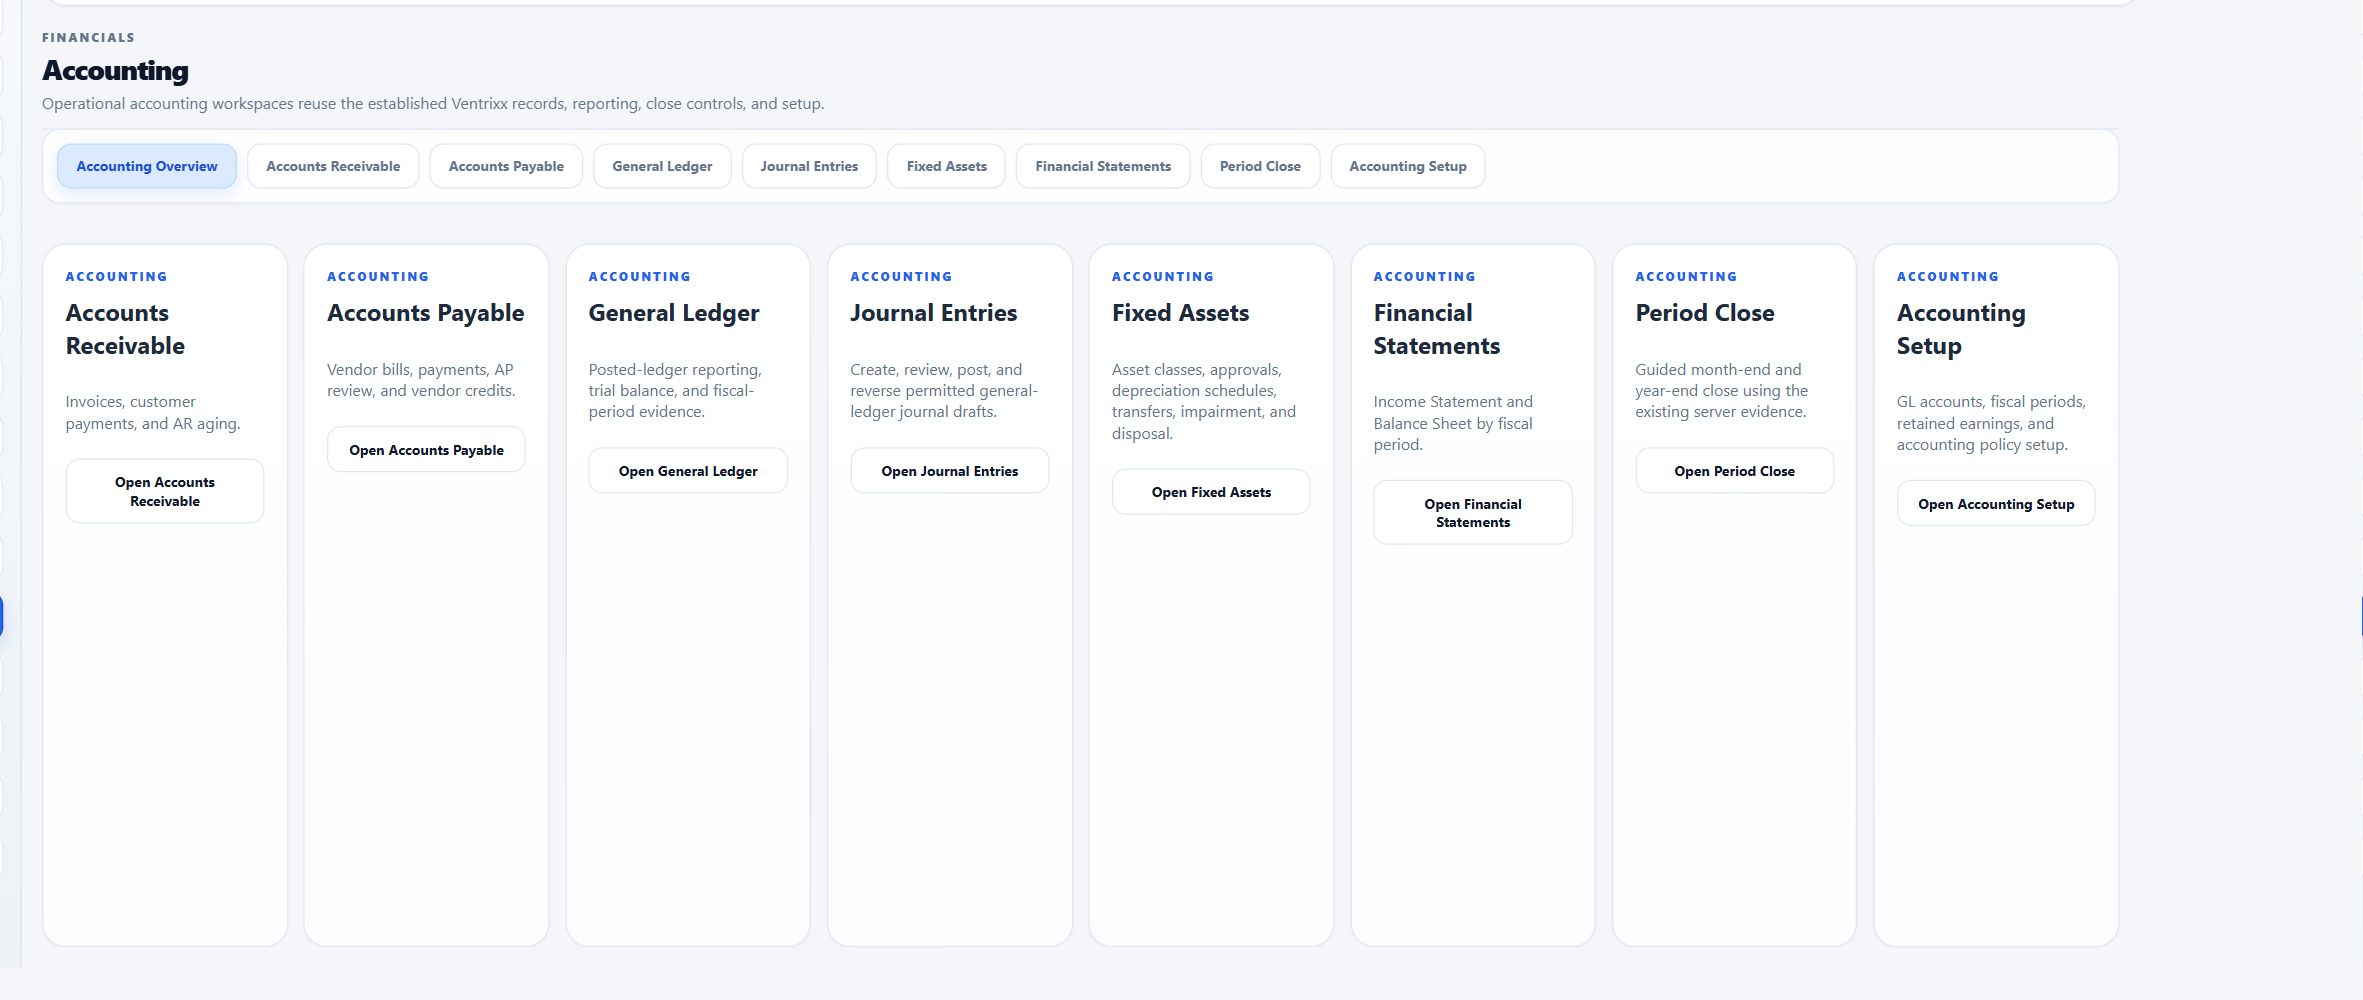
Task: Switch to the Accounting Setup tab
Action: (x=1408, y=166)
